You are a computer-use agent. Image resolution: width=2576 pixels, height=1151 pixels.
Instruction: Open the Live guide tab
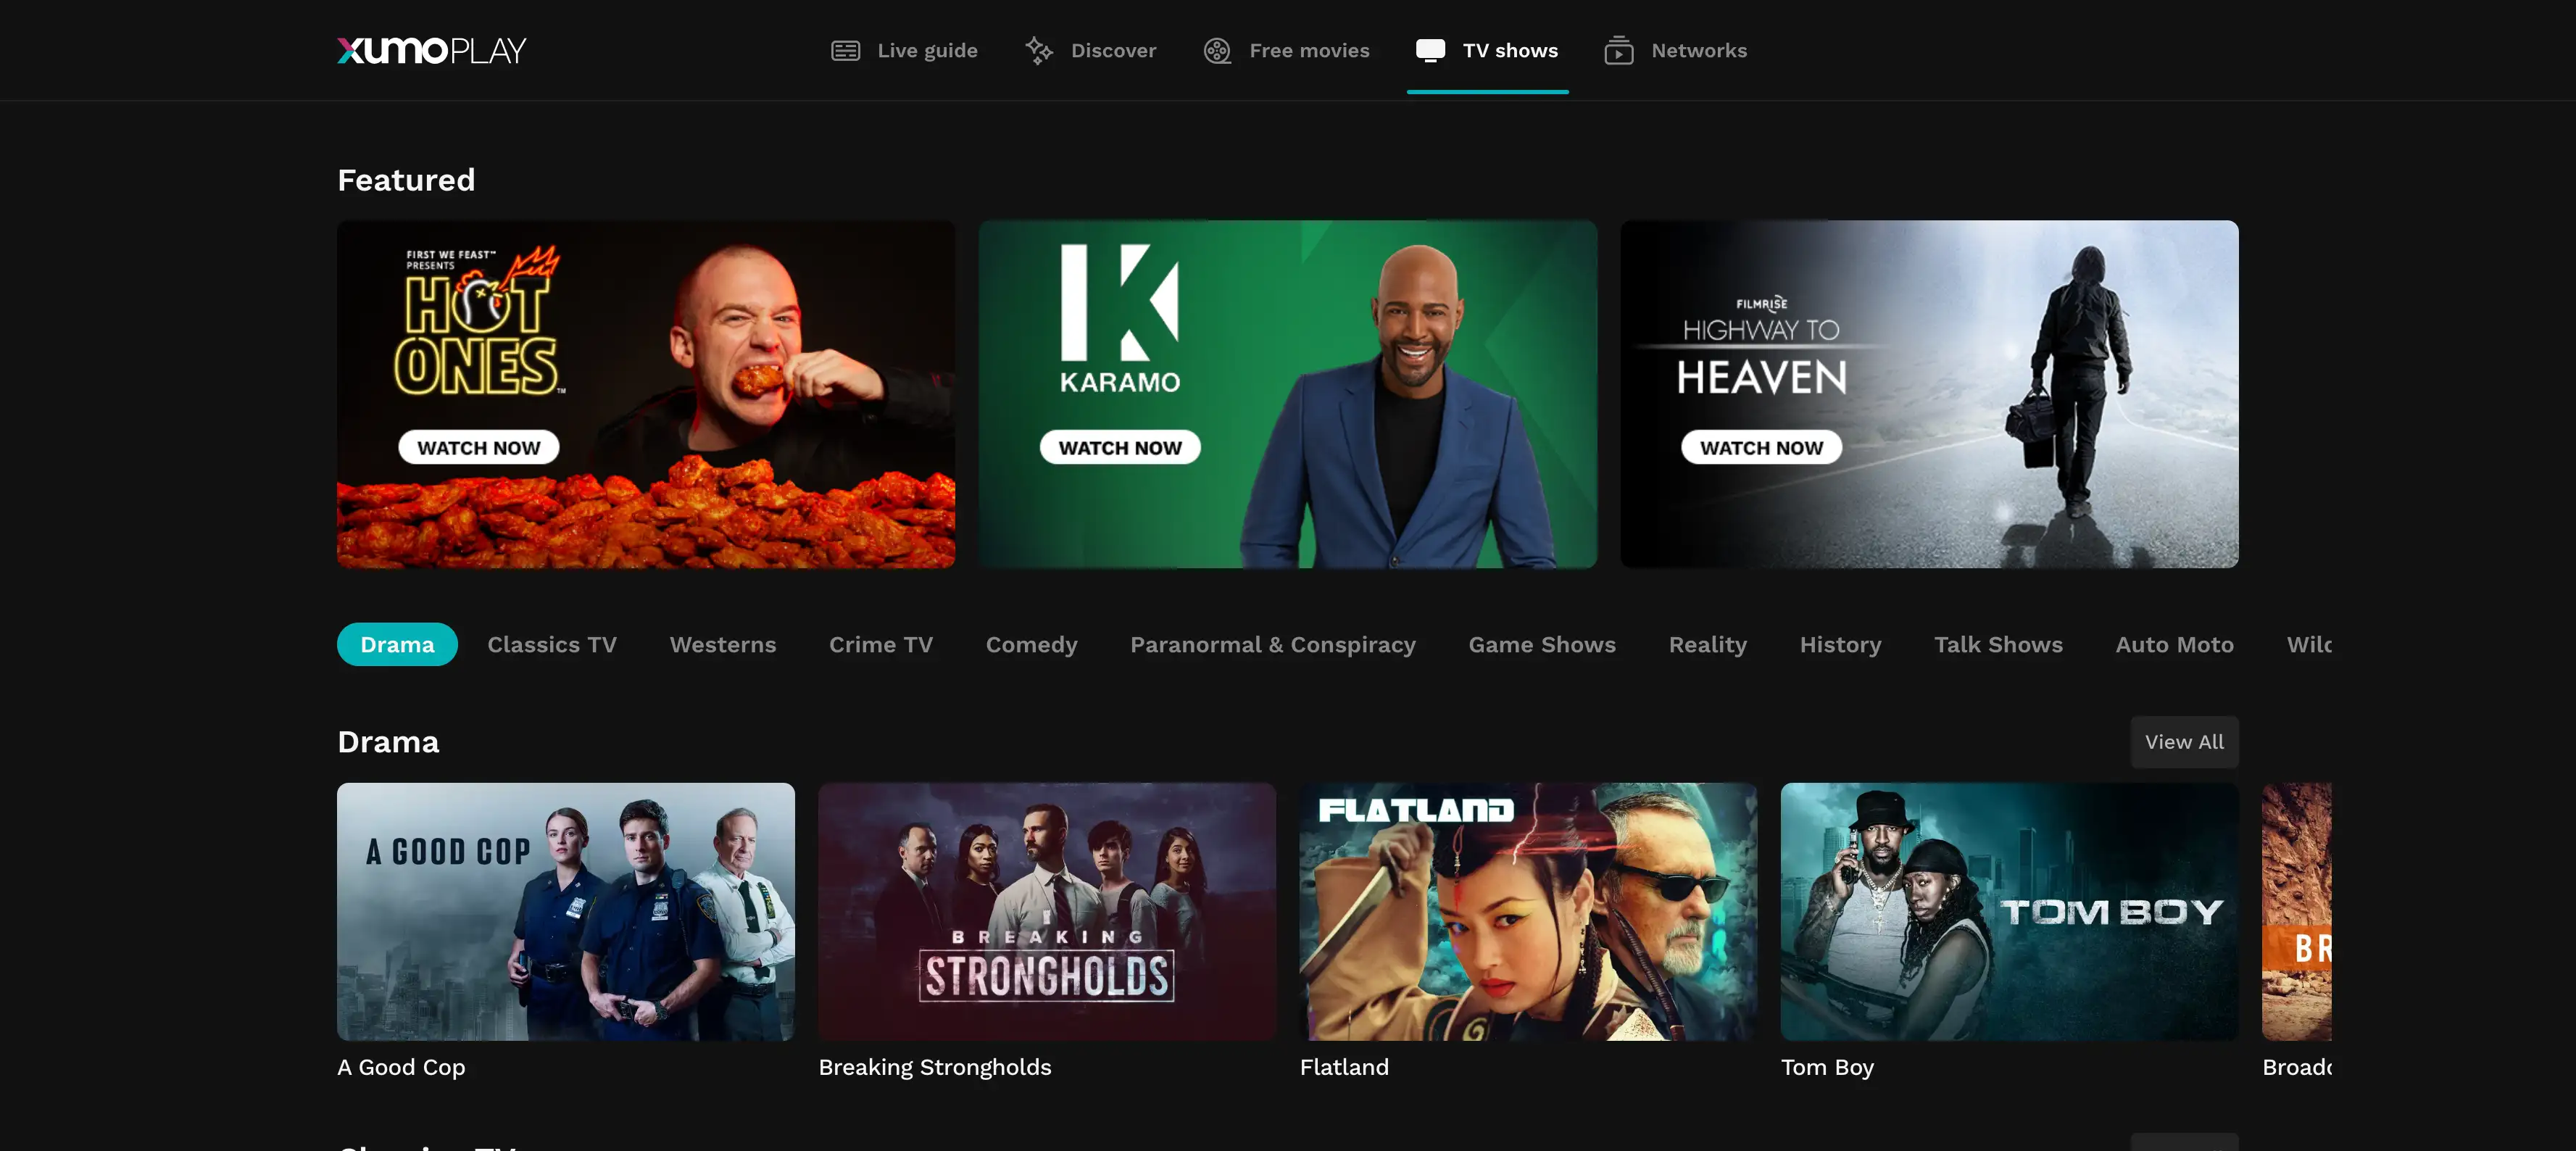(x=904, y=50)
